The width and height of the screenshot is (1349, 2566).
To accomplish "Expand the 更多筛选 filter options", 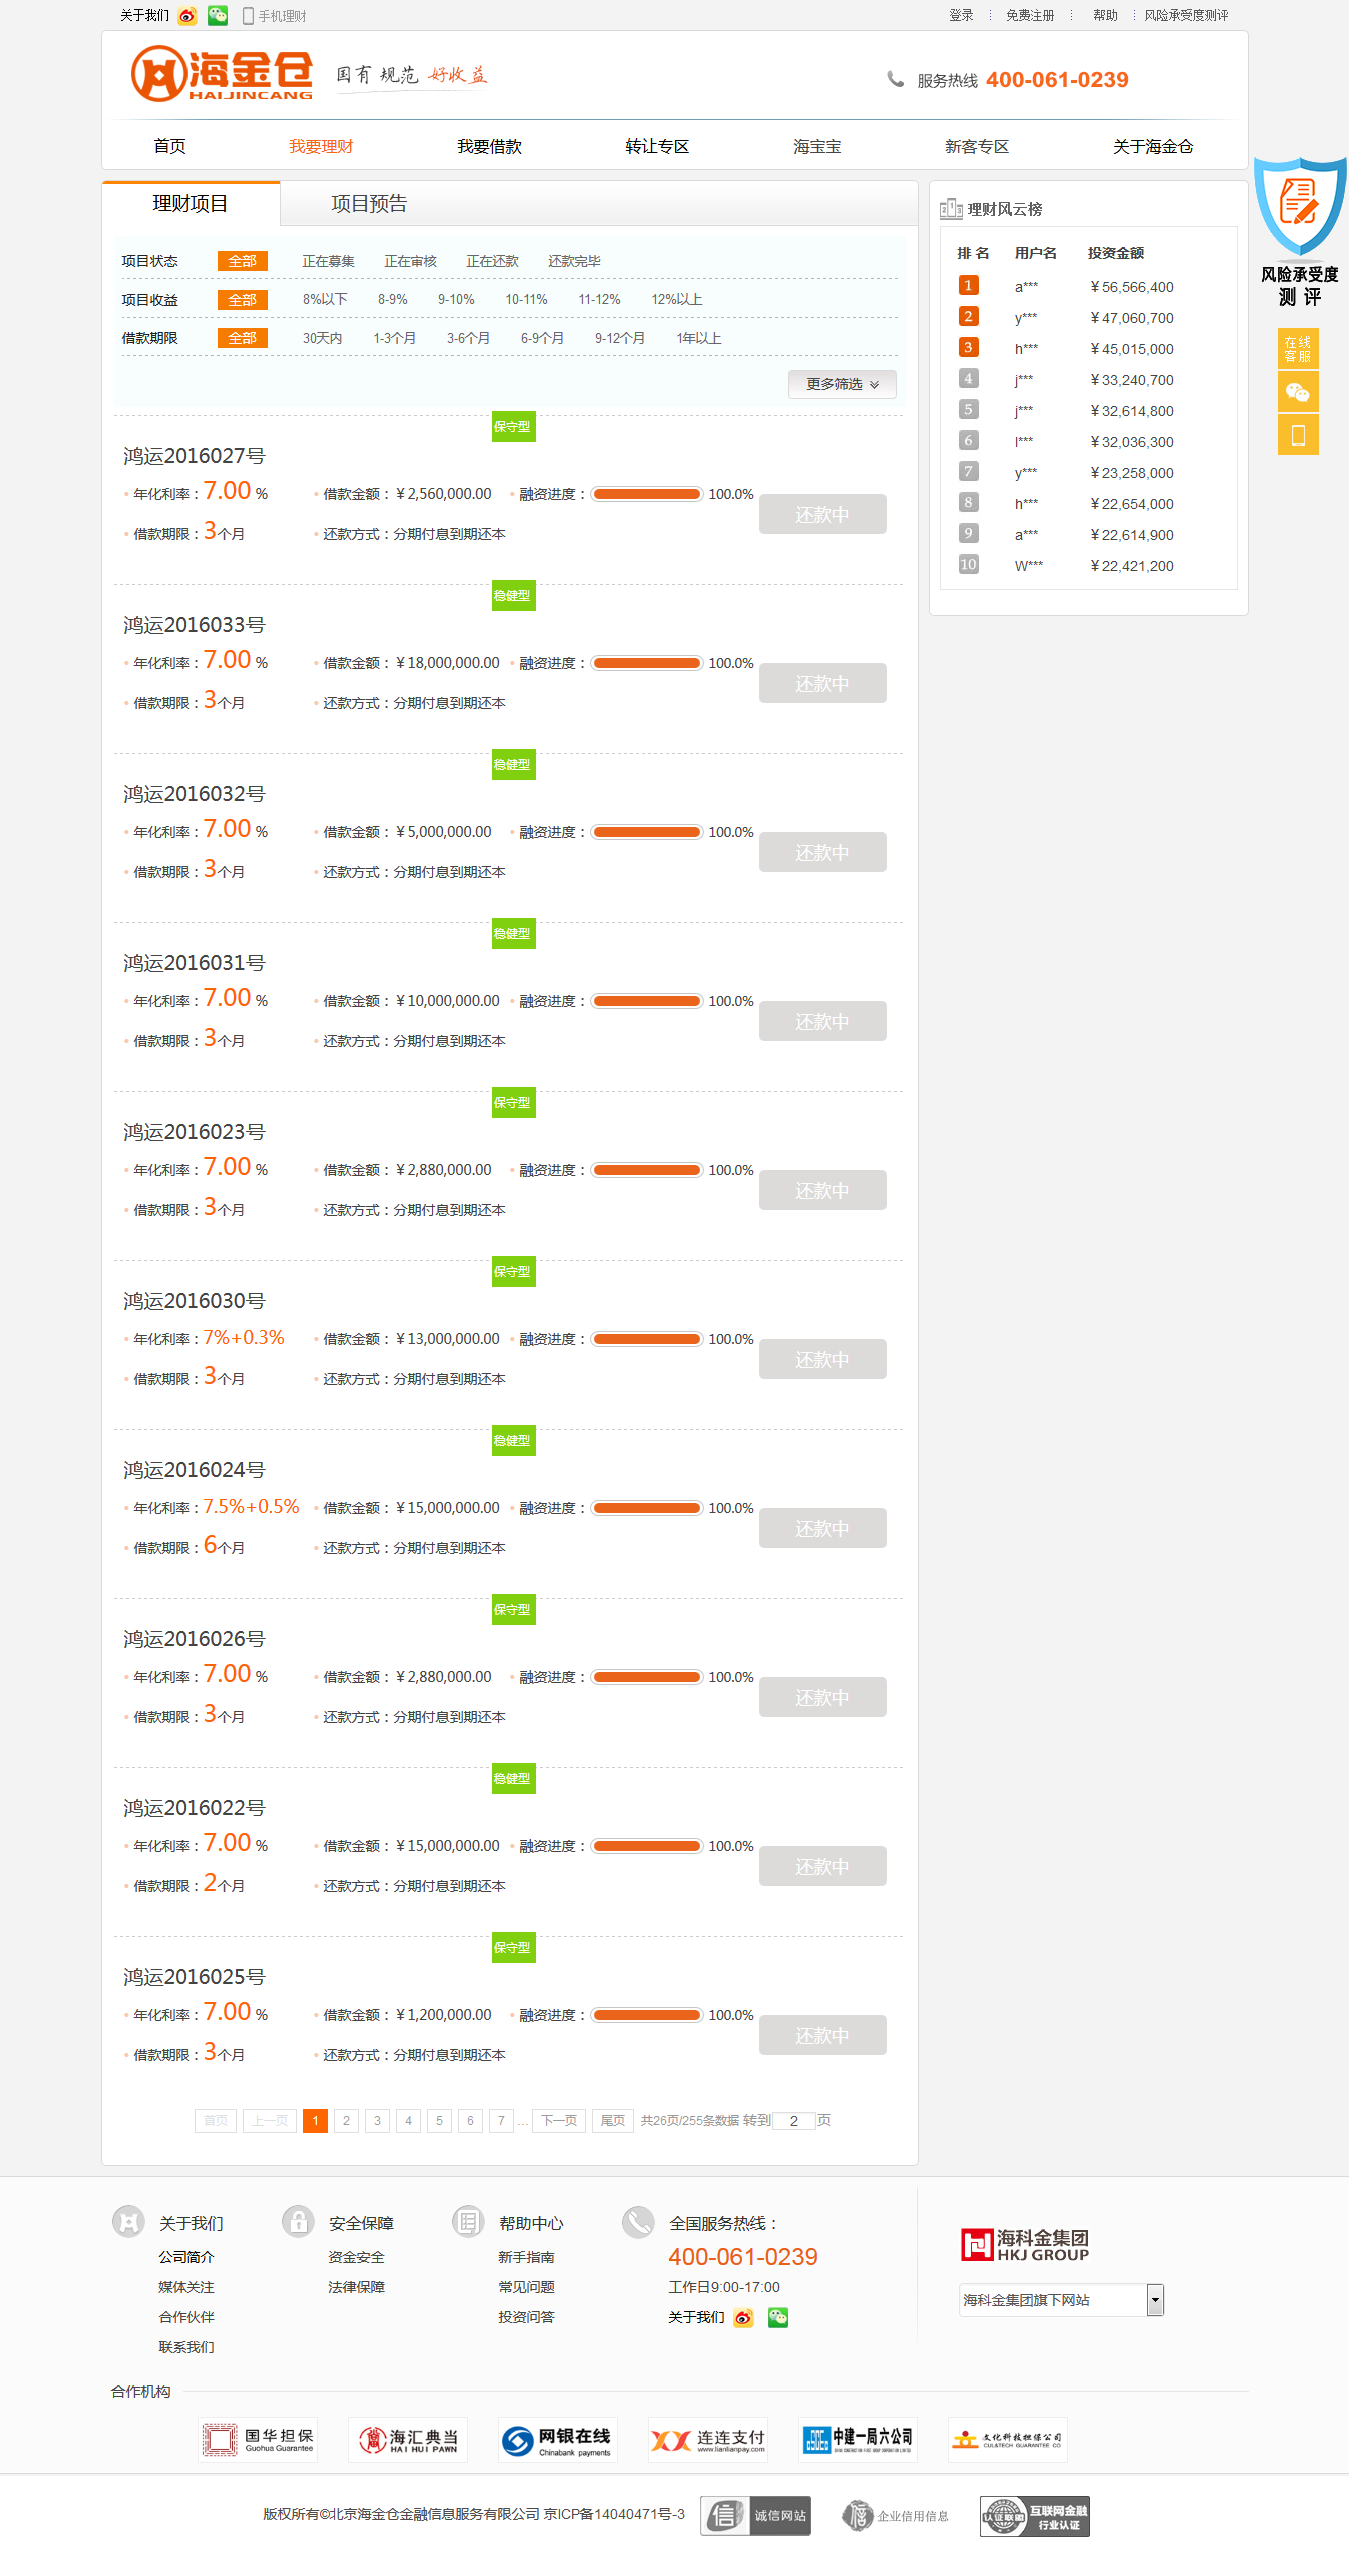I will 842,385.
